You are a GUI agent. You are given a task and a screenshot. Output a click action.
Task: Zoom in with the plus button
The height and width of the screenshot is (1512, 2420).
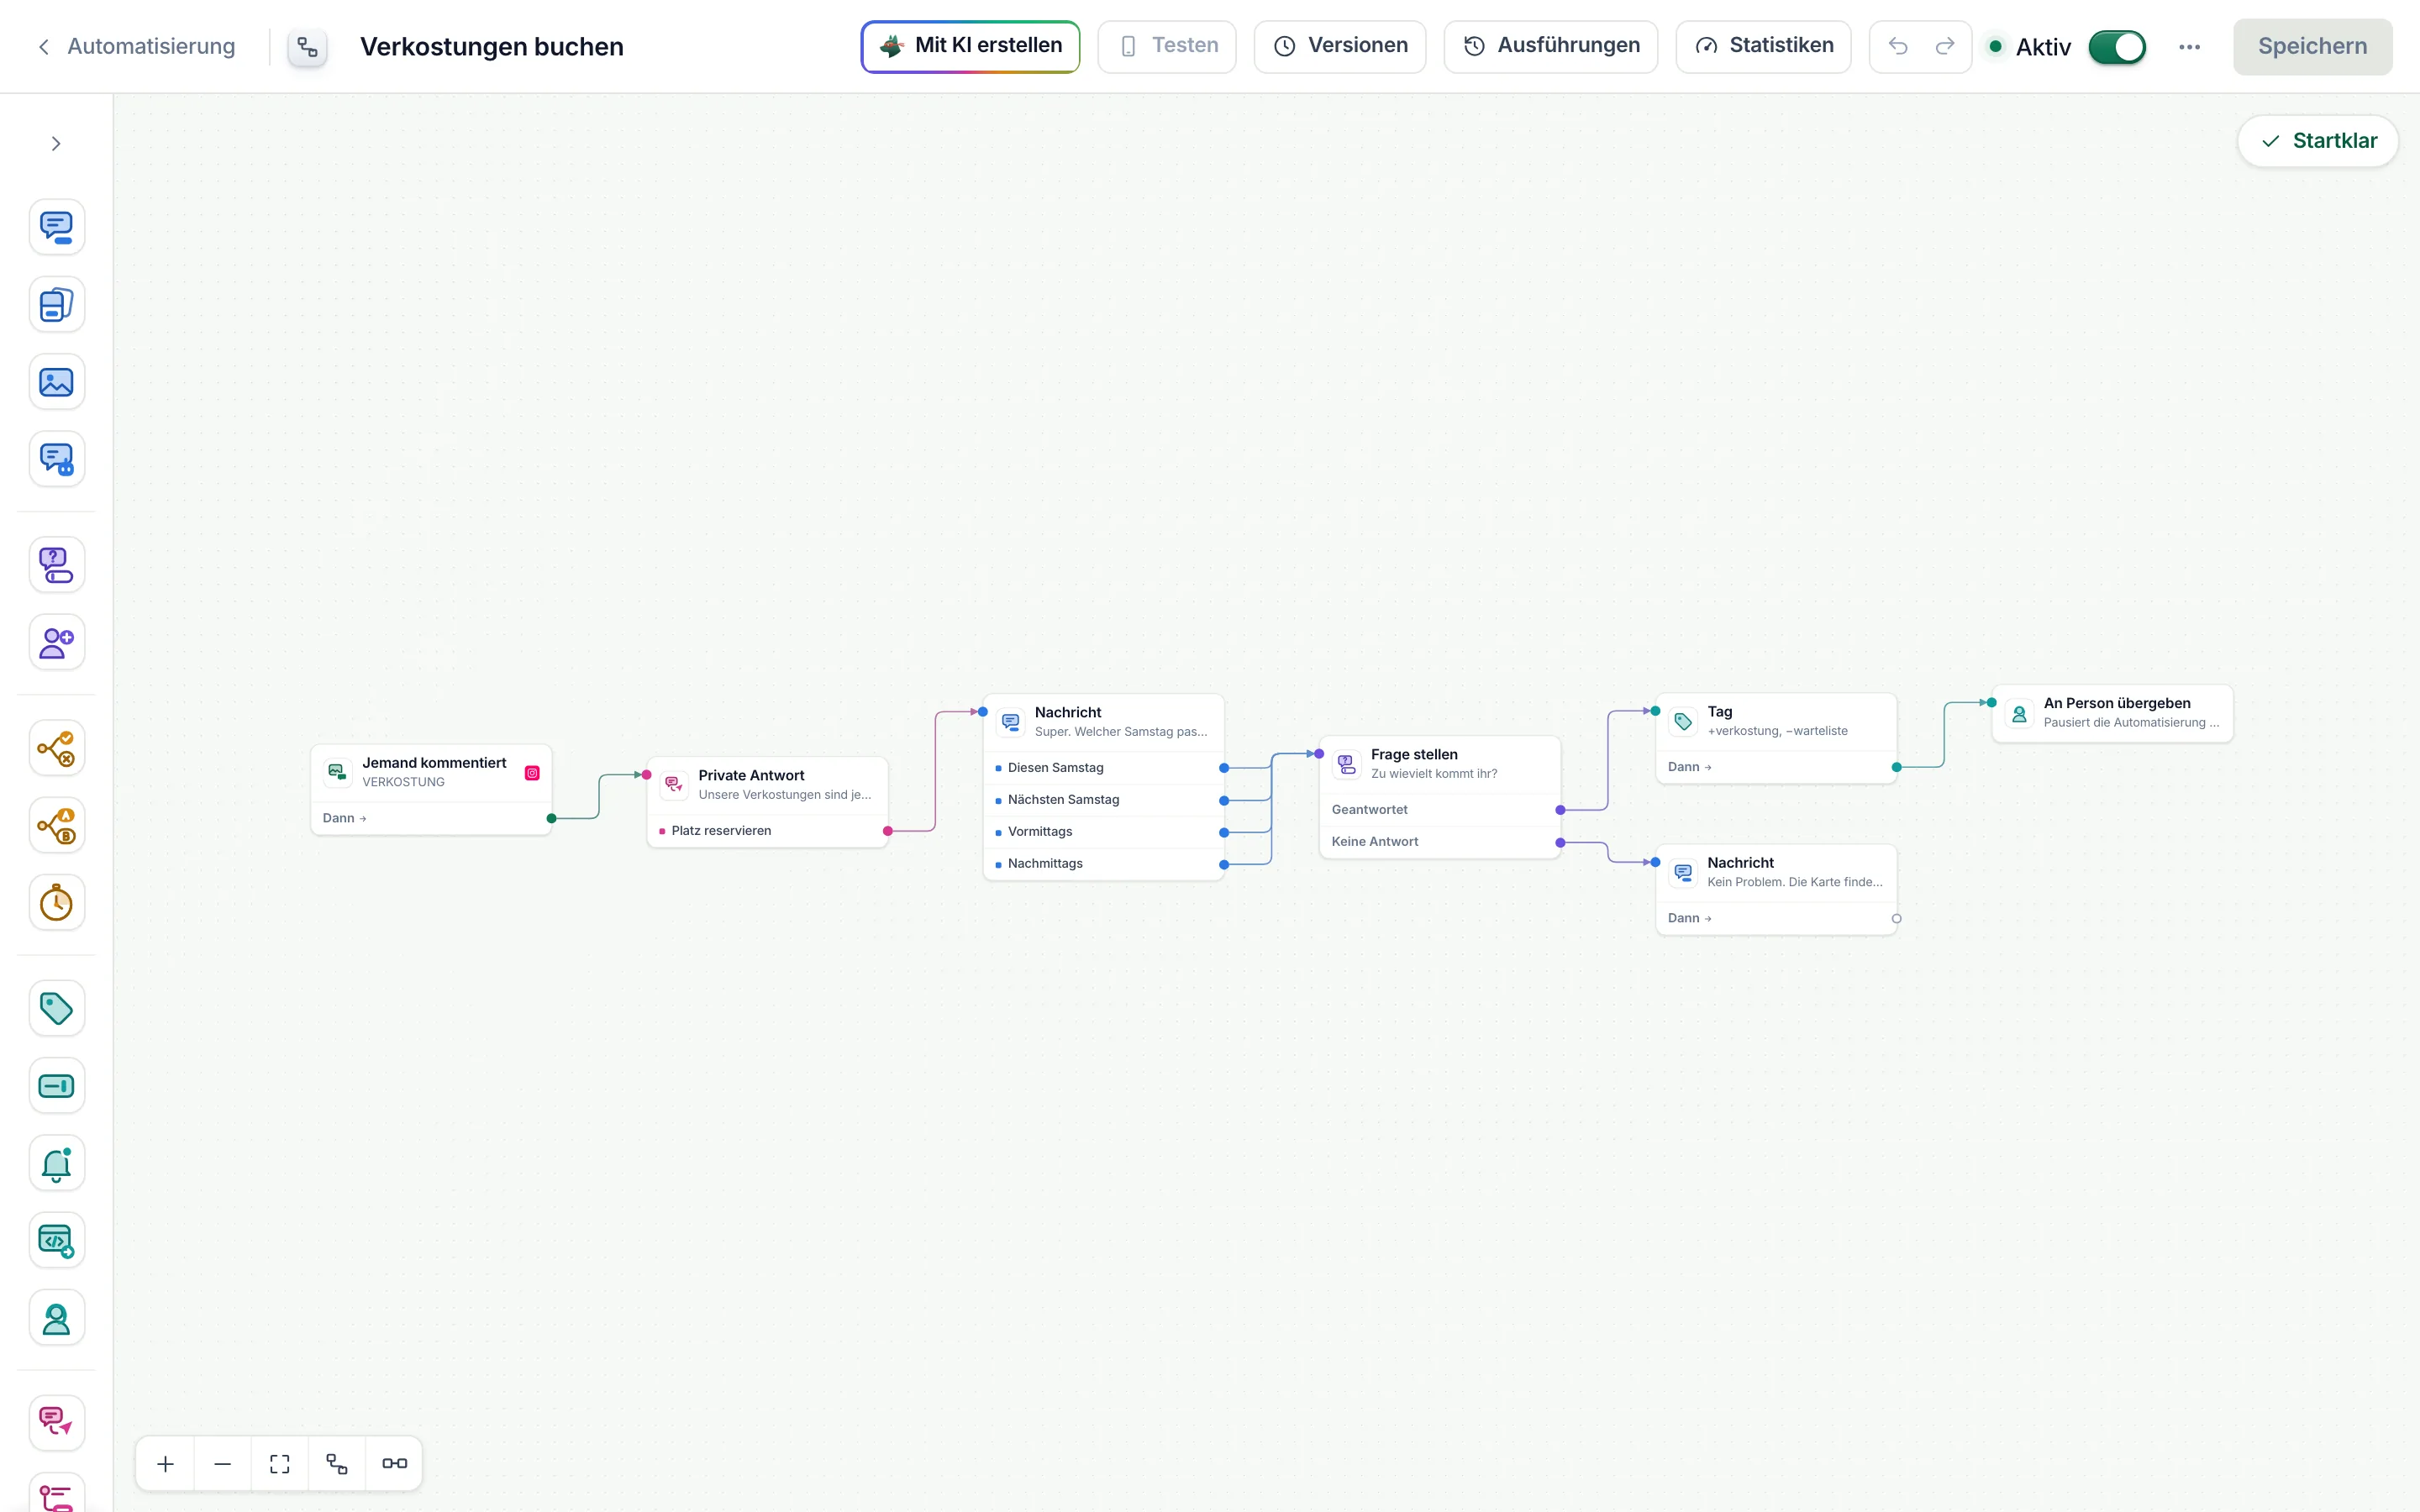165,1463
